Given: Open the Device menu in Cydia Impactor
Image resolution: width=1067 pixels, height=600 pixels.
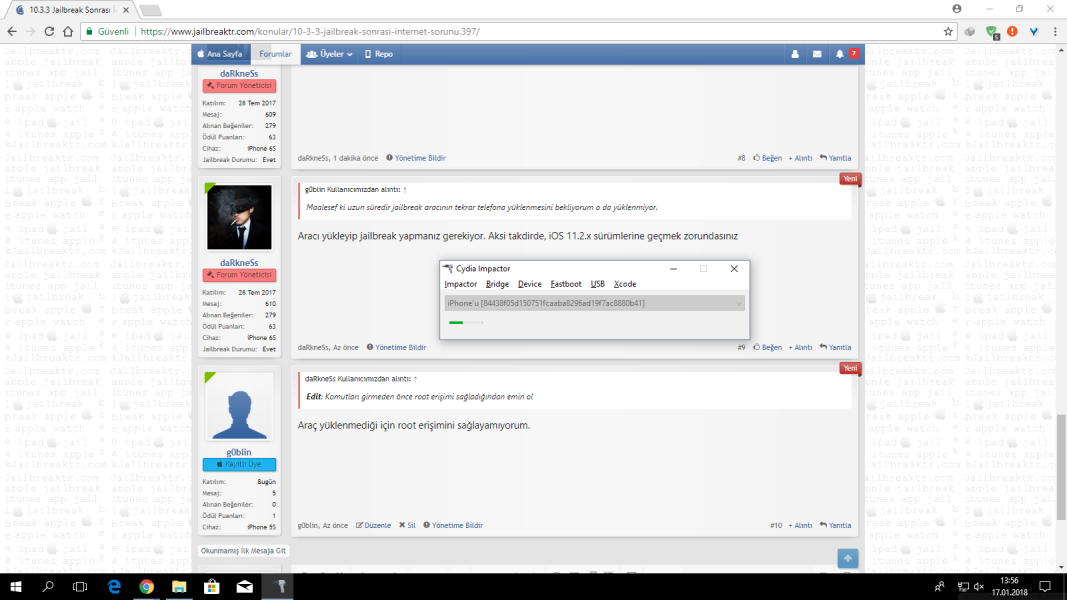Looking at the screenshot, I should click(x=529, y=284).
